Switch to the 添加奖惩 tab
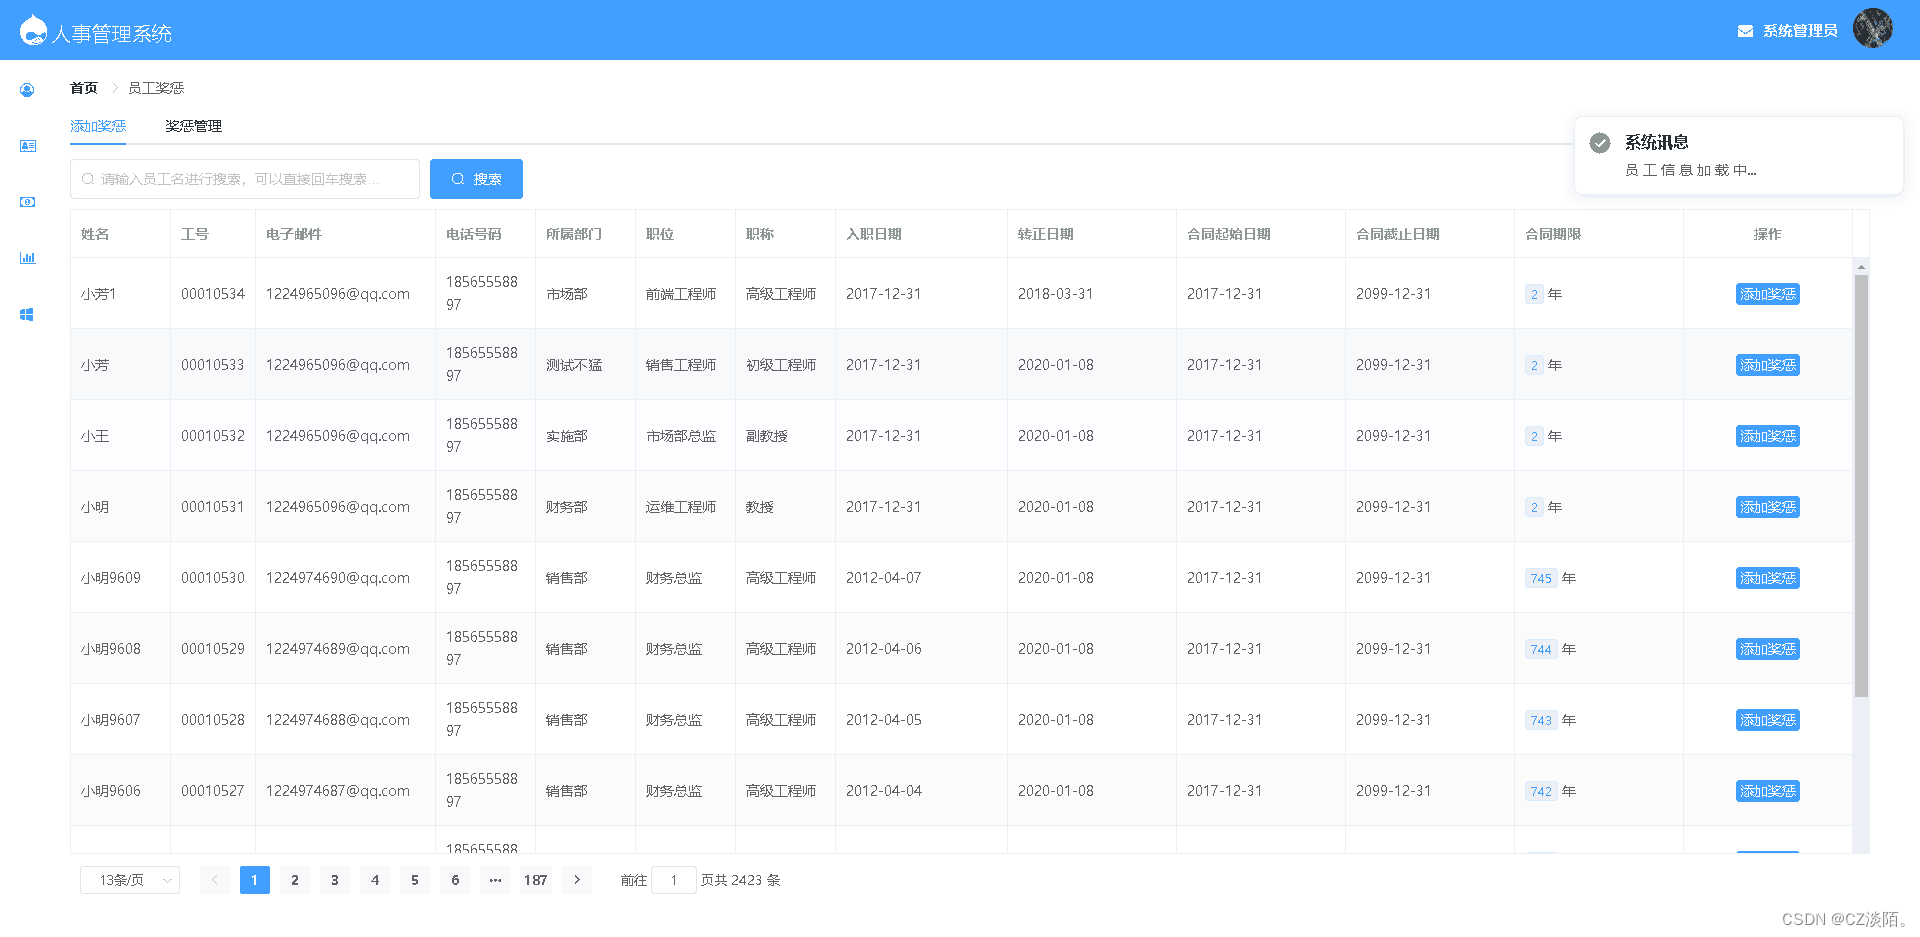This screenshot has height=937, width=1920. [98, 126]
